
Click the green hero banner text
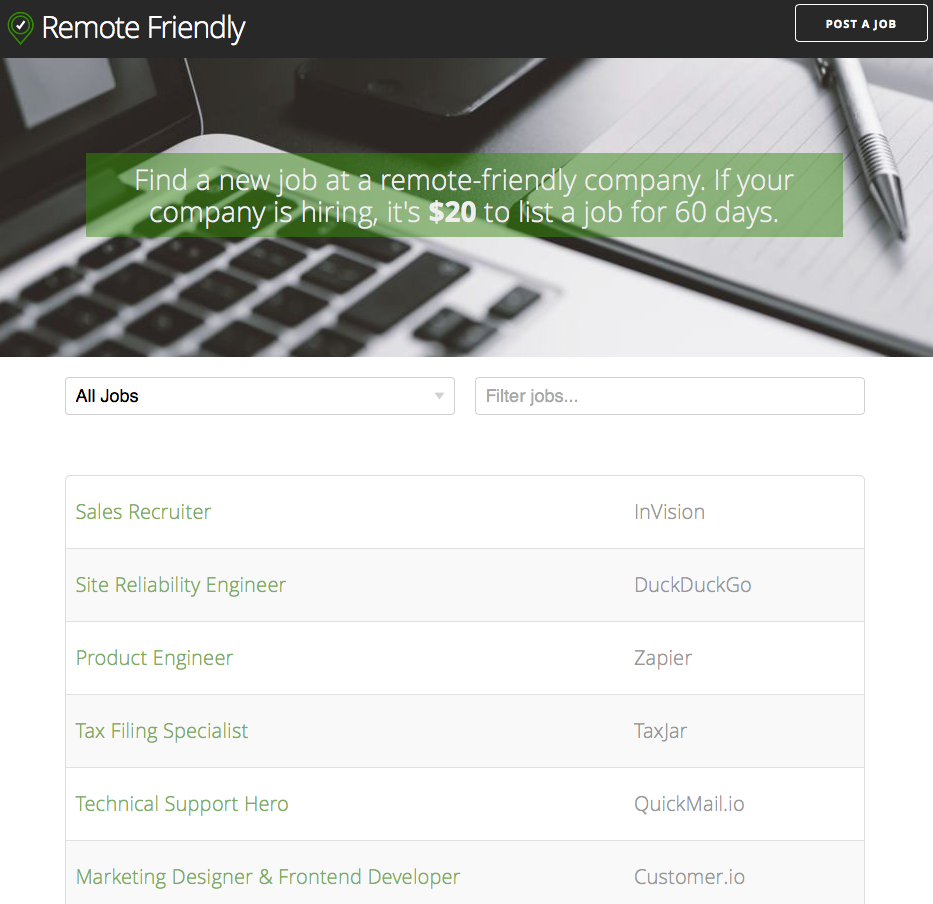(464, 195)
